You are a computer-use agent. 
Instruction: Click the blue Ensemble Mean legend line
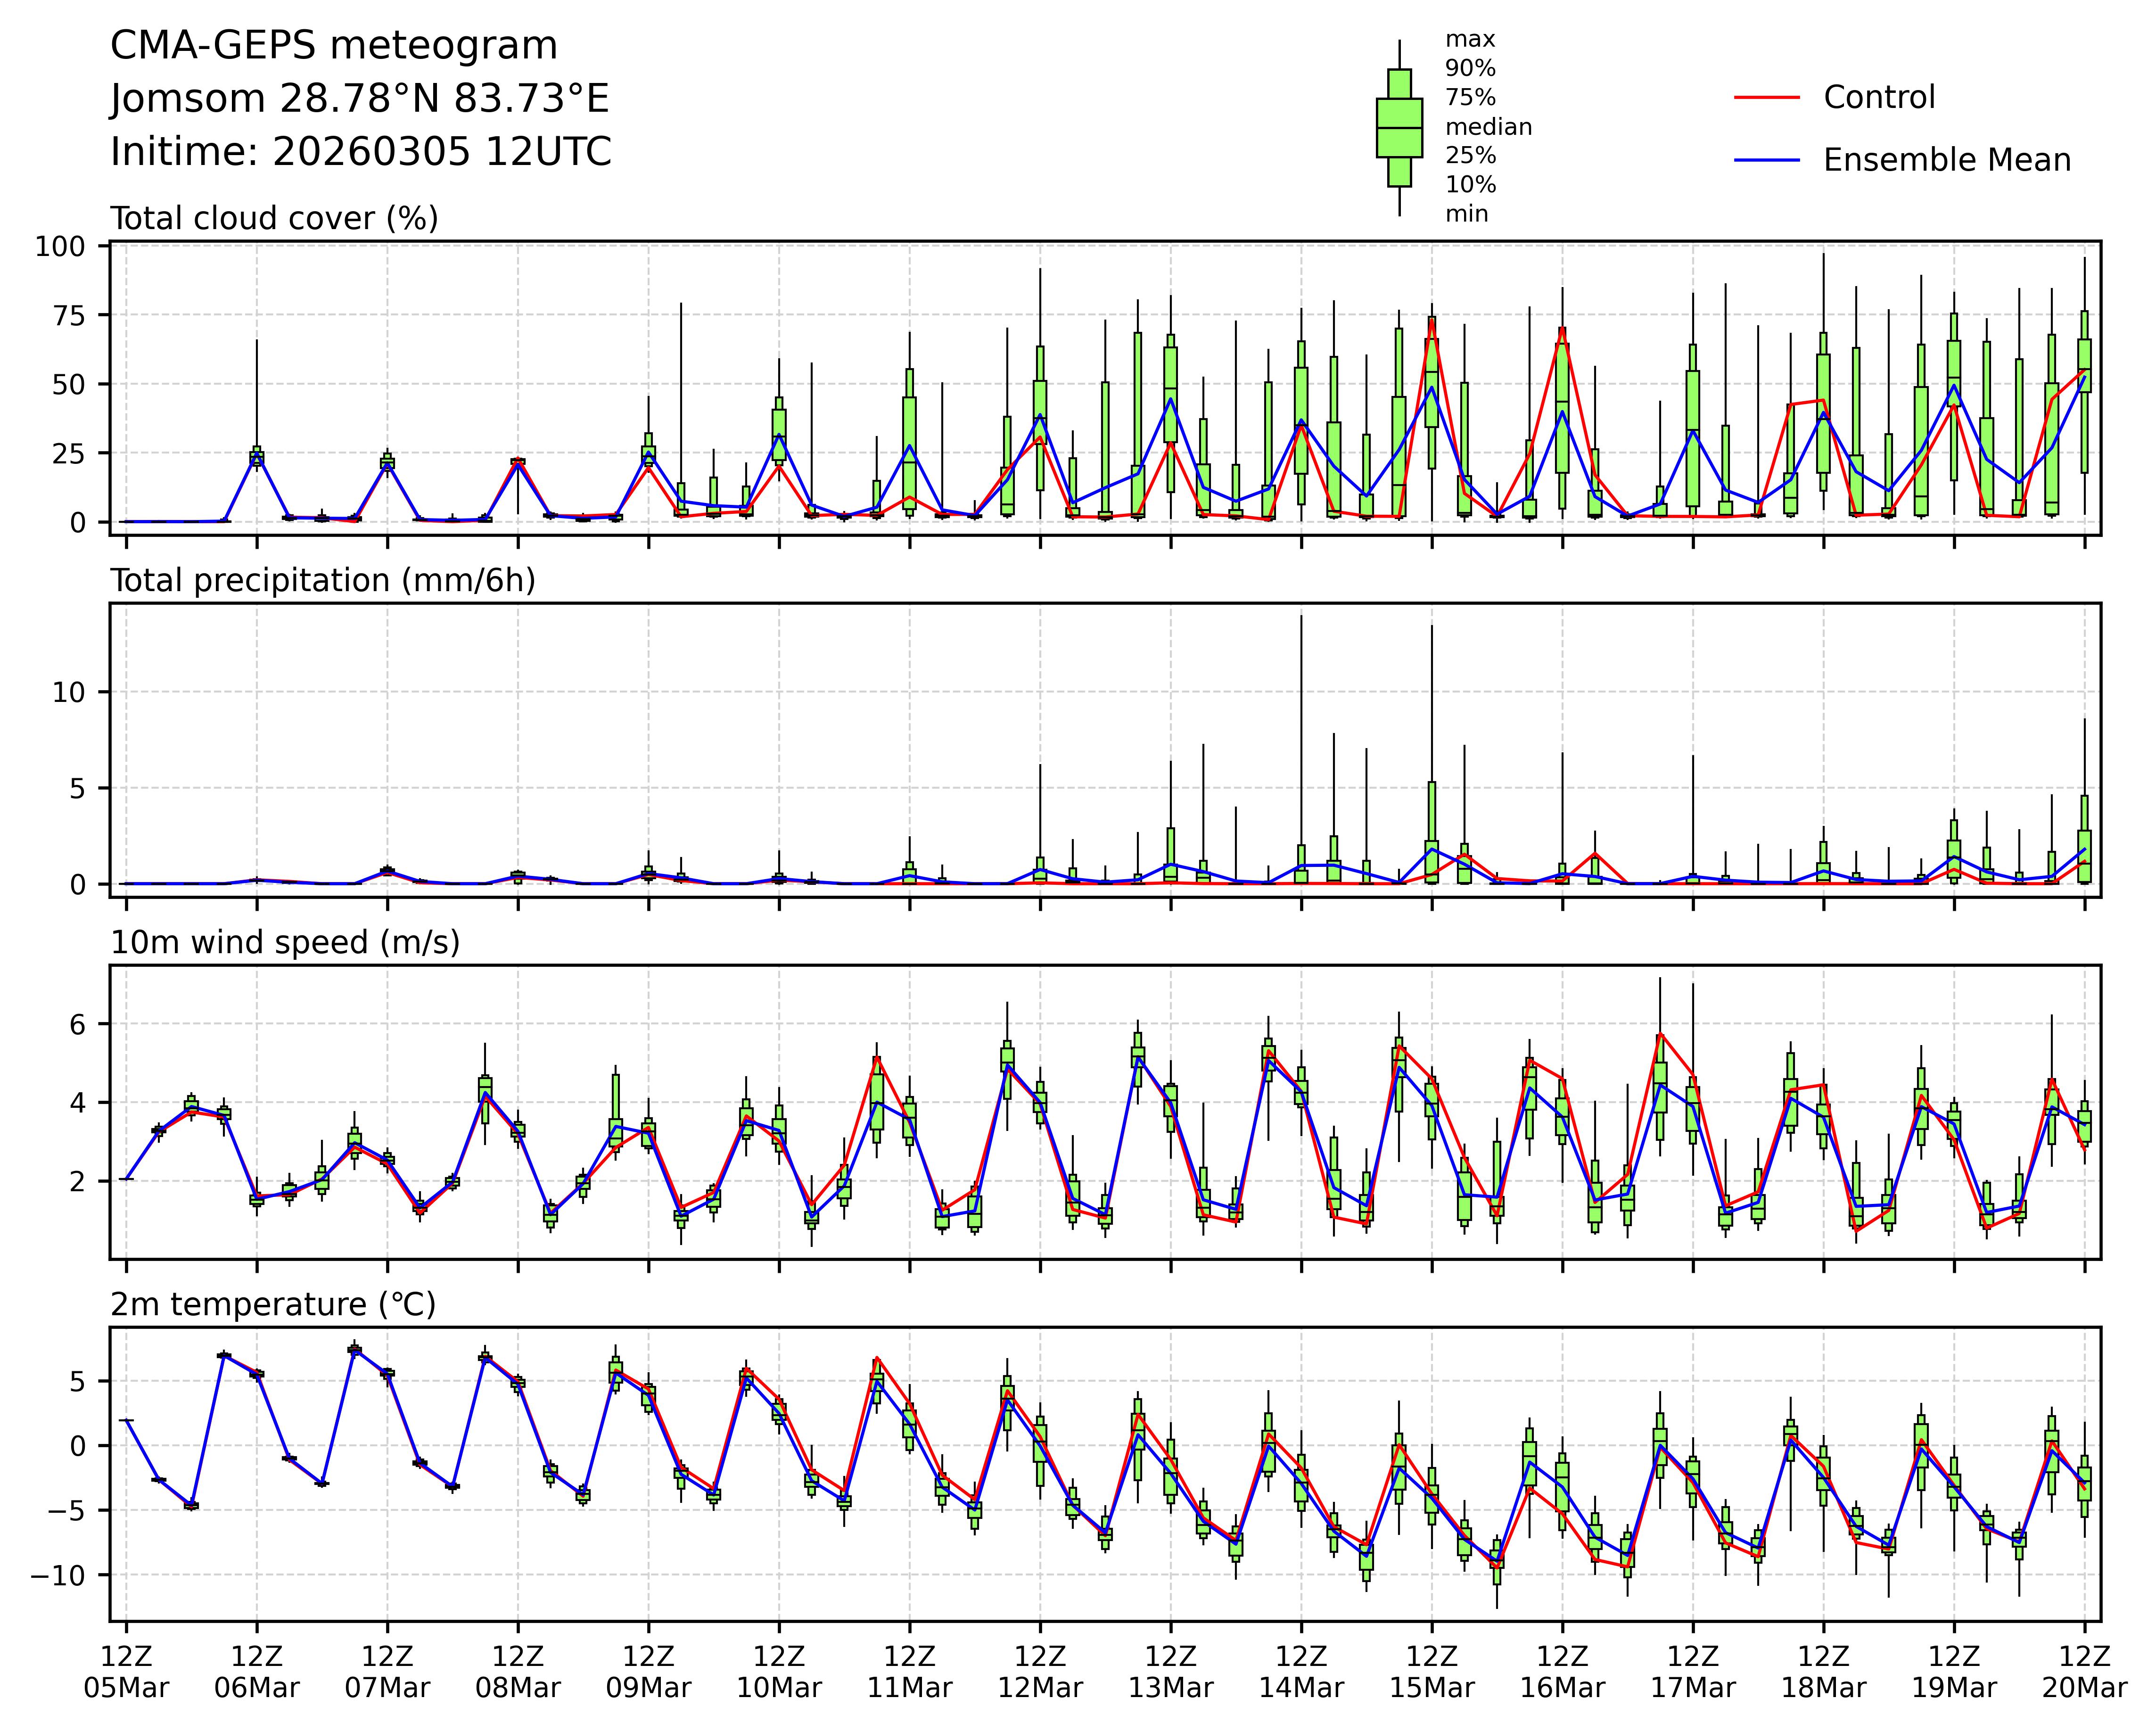tap(1766, 160)
